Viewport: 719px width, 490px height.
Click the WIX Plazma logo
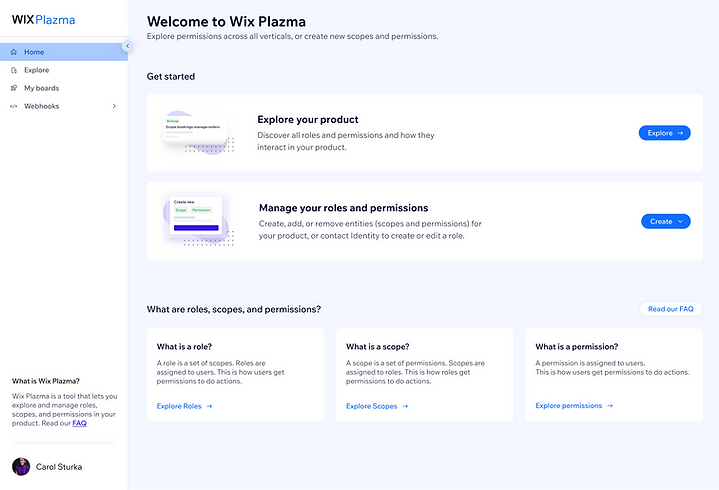coord(44,20)
